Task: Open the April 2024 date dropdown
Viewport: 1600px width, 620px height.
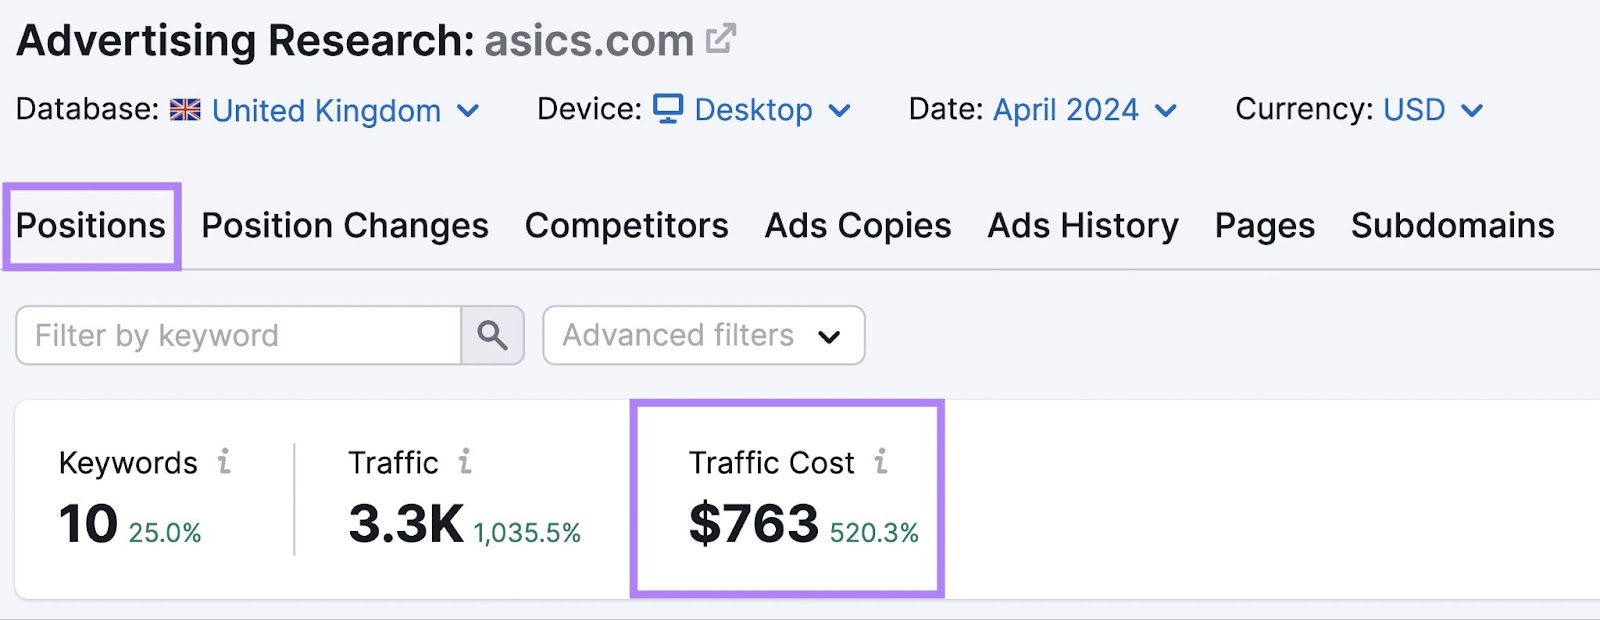Action: [1163, 111]
